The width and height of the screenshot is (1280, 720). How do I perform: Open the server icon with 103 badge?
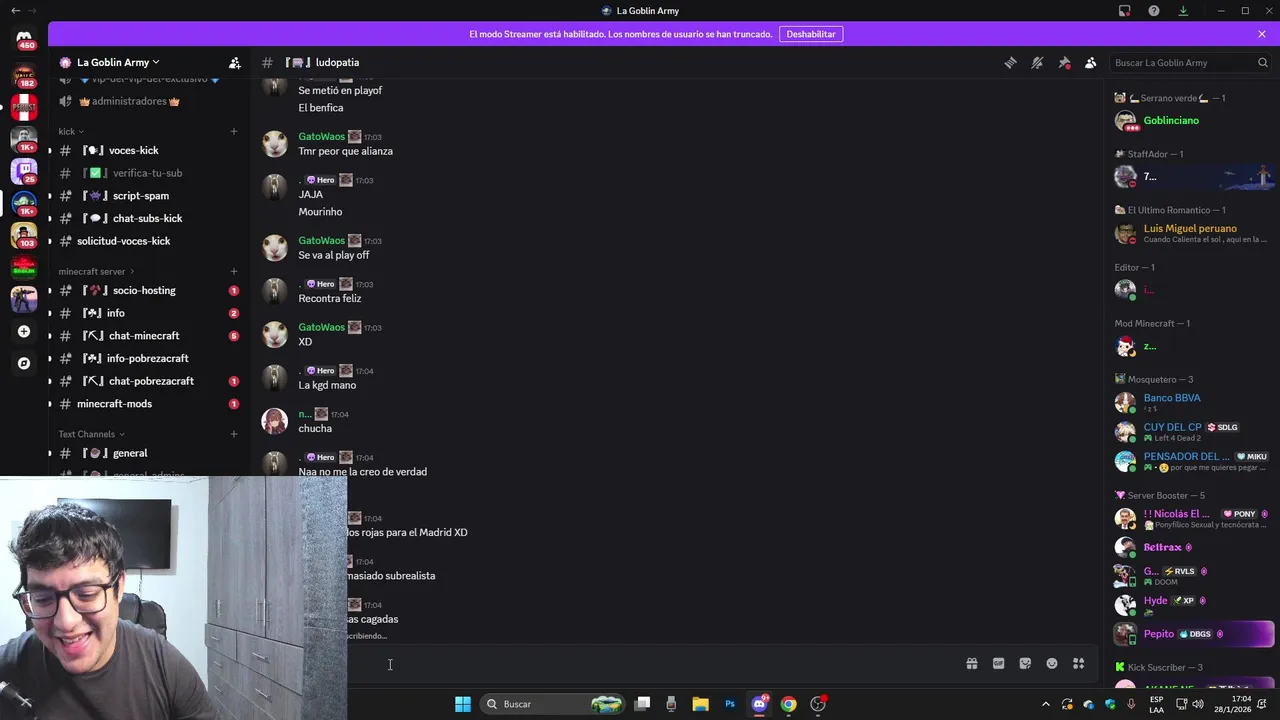click(24, 235)
